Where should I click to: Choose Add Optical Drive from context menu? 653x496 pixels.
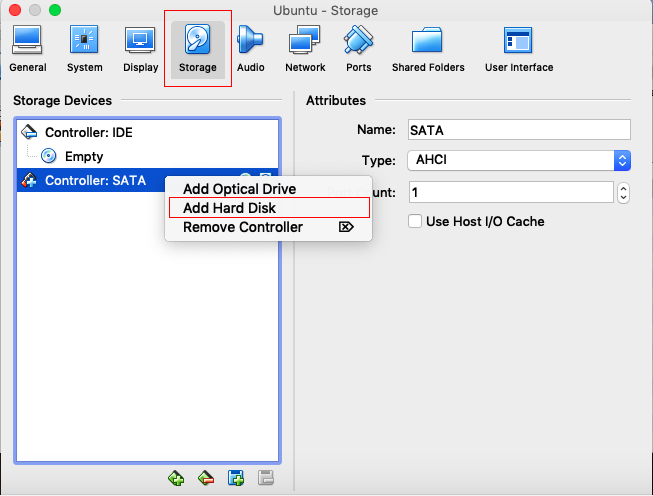[268, 189]
